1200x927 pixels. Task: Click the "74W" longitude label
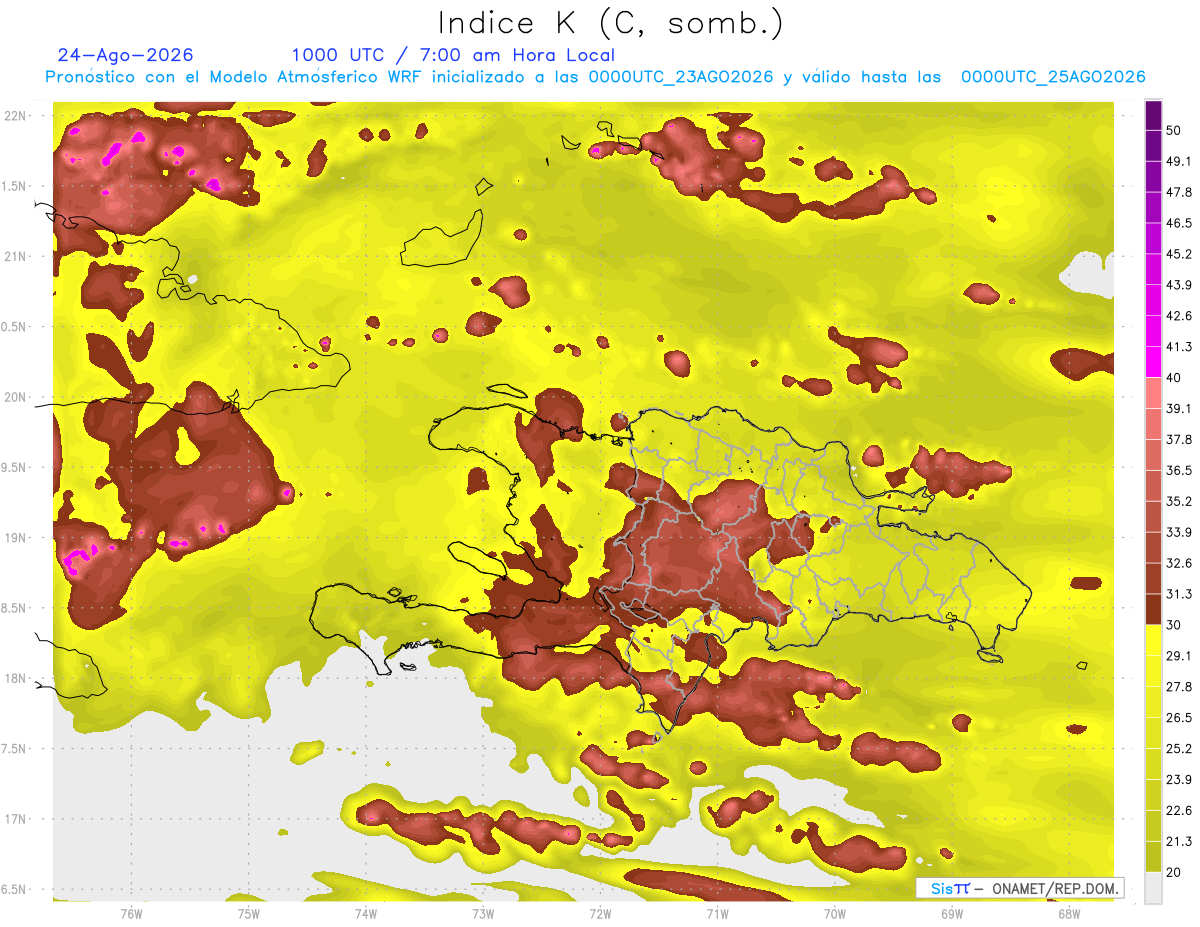365,914
